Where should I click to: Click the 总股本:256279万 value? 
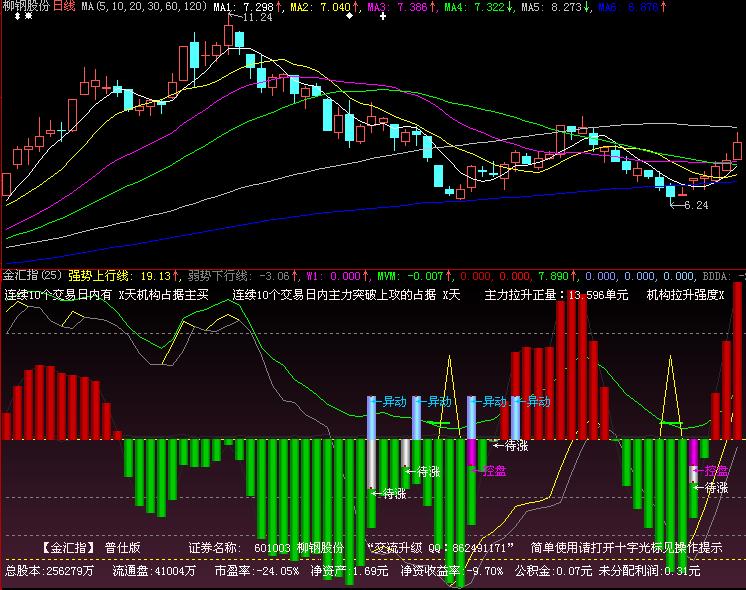[x=49, y=570]
